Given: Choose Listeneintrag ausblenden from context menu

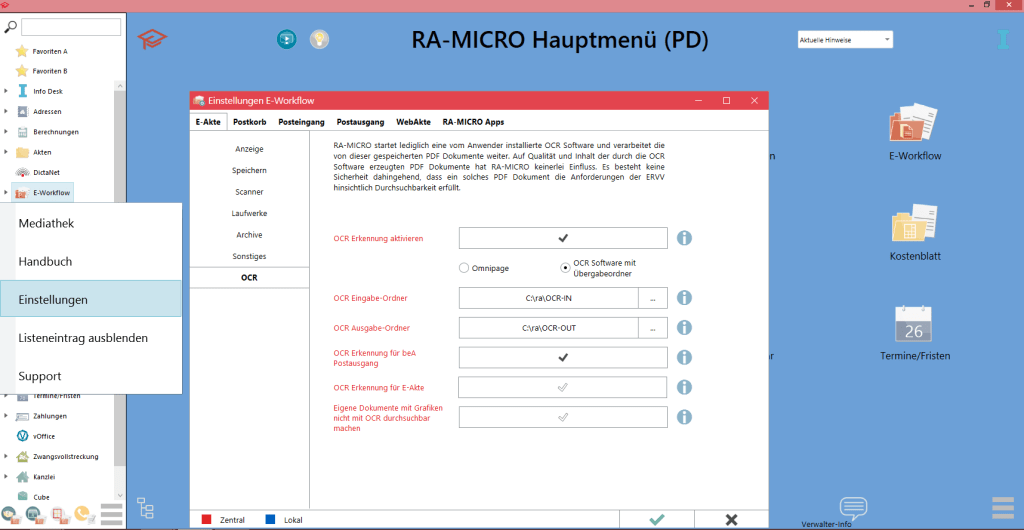Looking at the screenshot, I should point(91,338).
